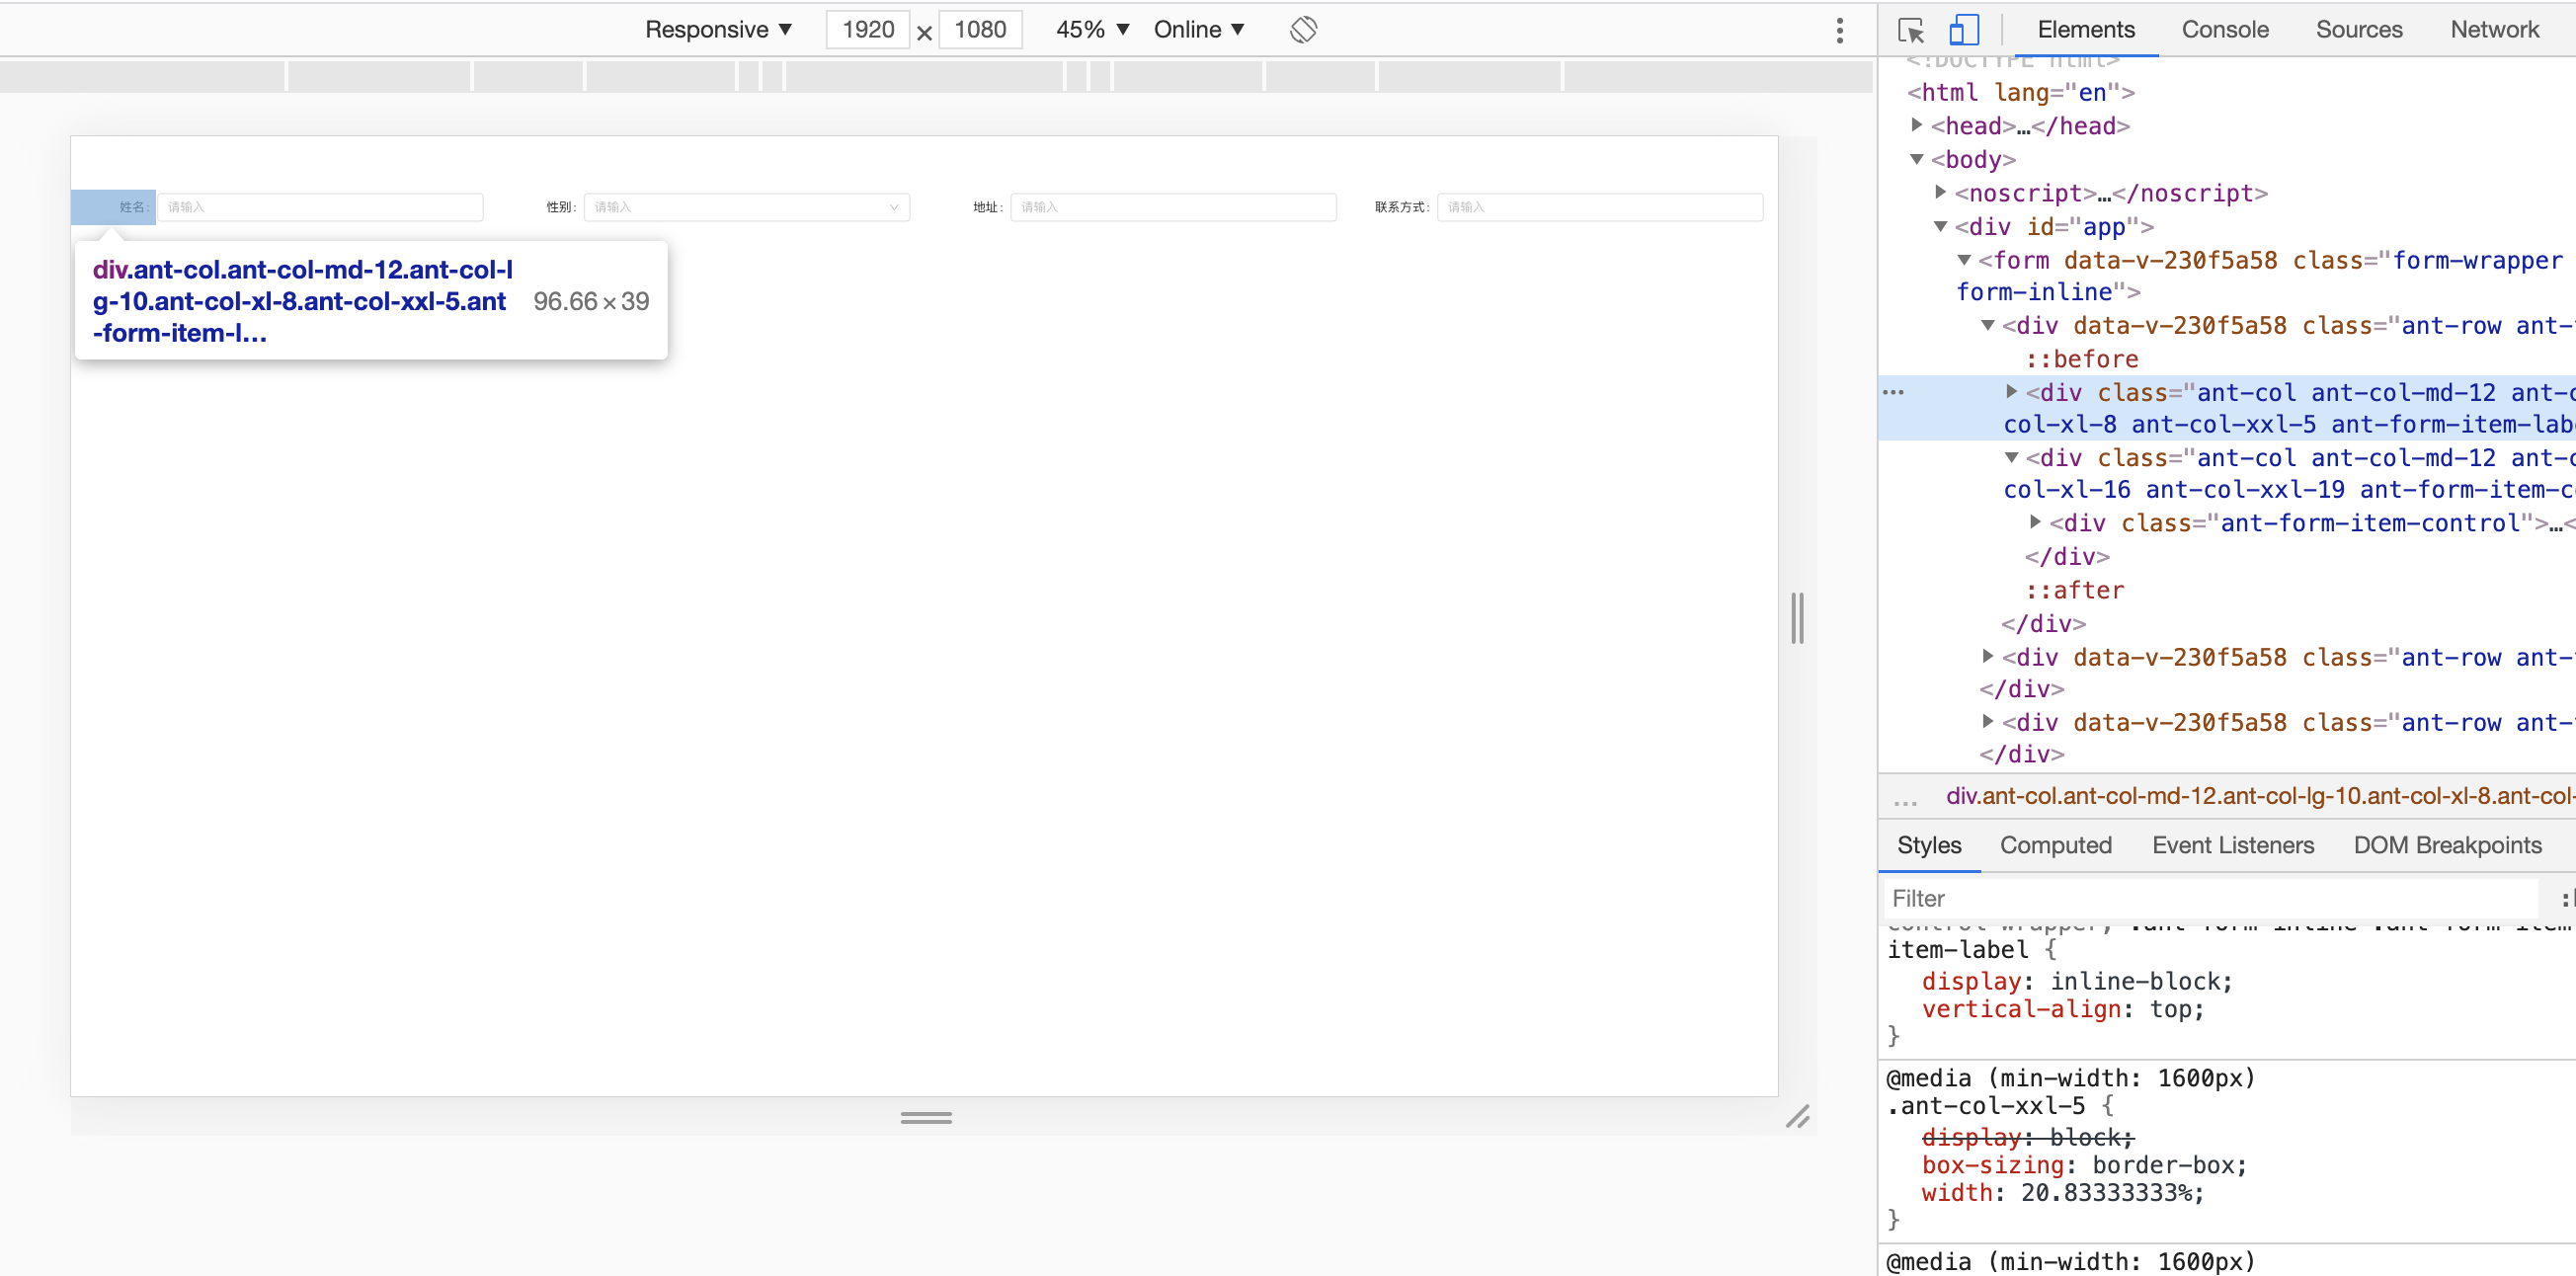Click the viewport width field 1920

(867, 30)
